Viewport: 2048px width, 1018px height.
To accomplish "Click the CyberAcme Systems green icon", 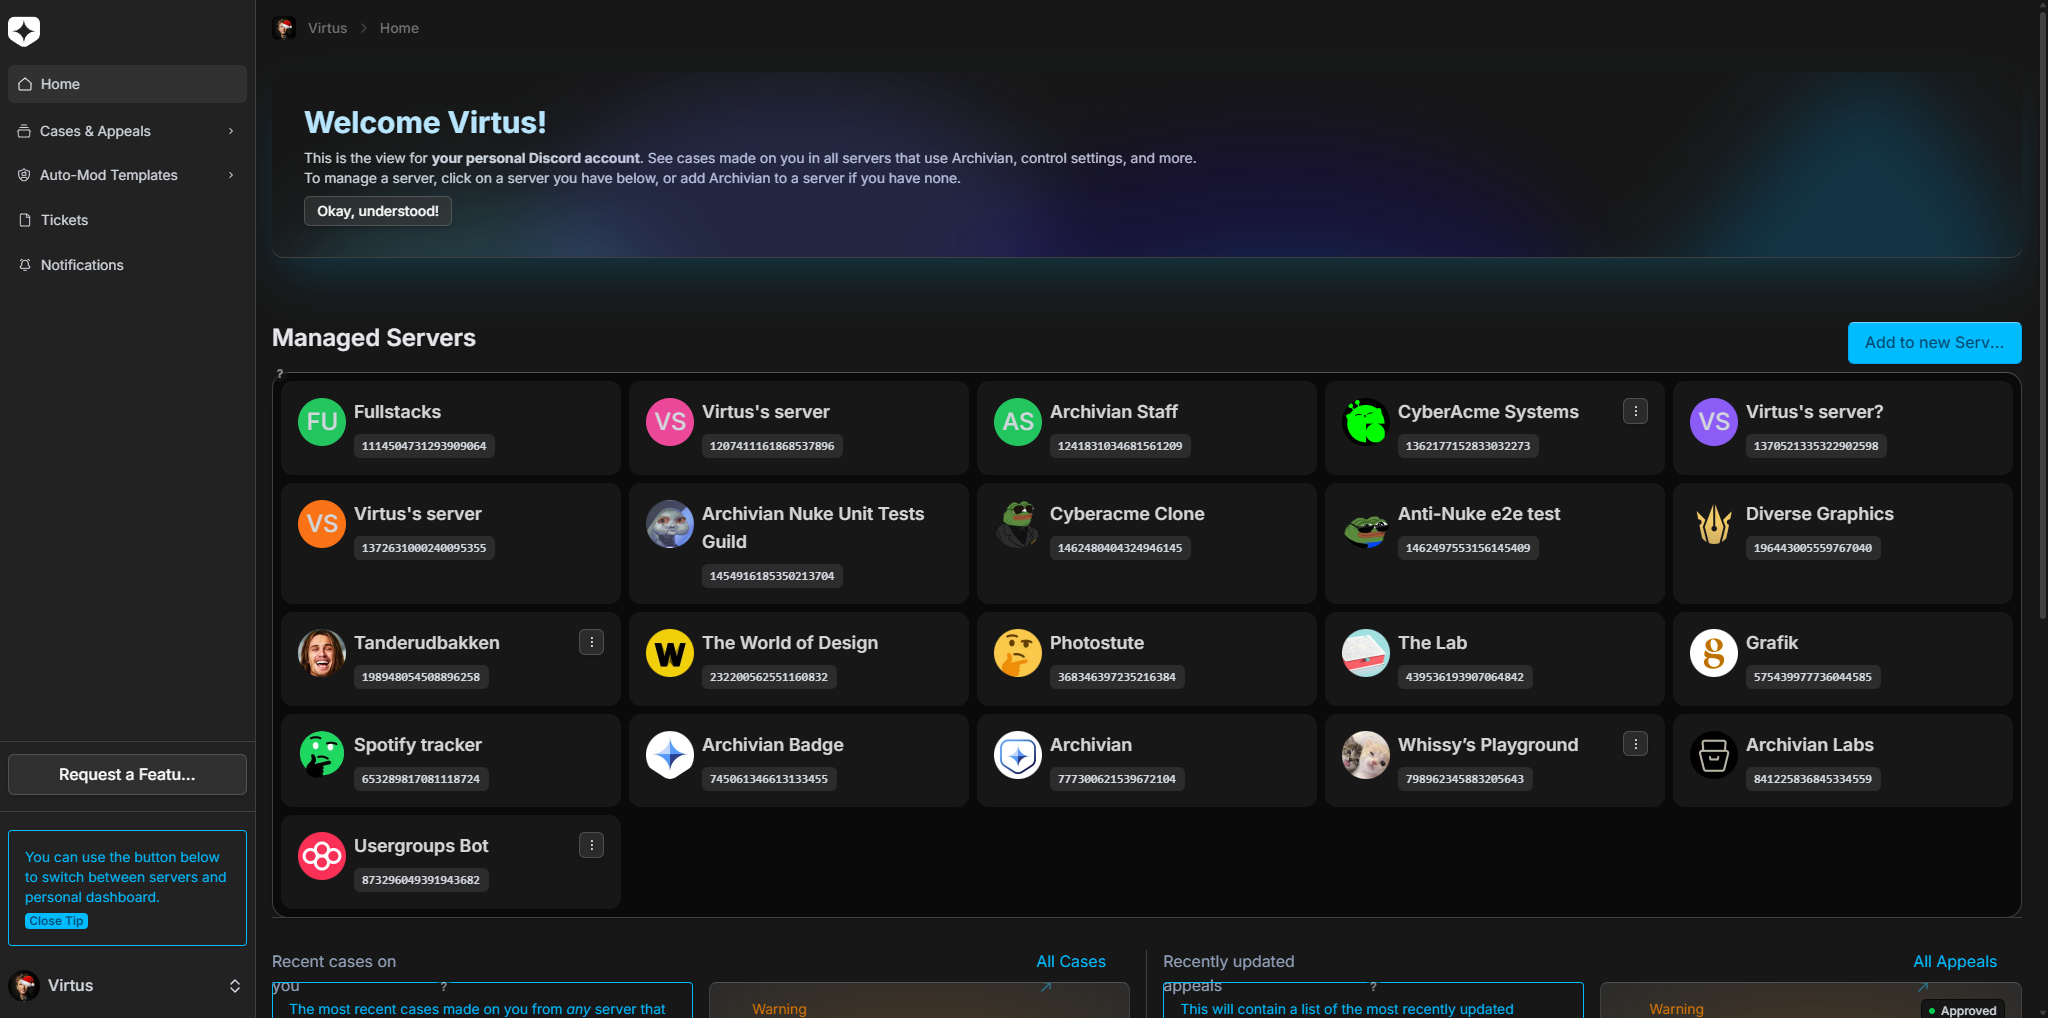I will click(x=1366, y=422).
